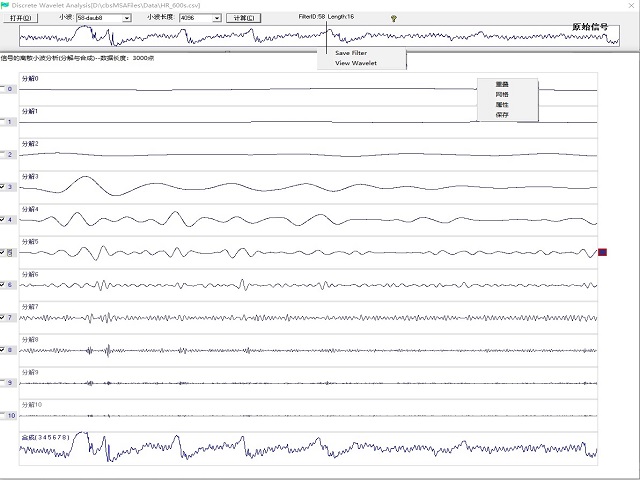Click the 分解8 decomposition waveform plot
640x480 pixels.
[308, 350]
